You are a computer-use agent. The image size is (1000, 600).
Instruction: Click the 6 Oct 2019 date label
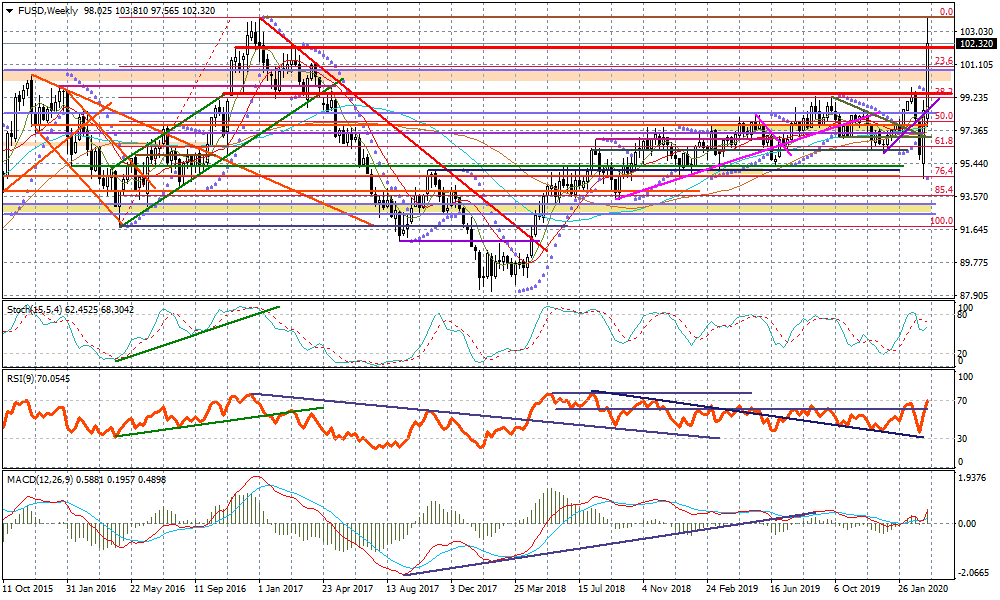point(858,589)
